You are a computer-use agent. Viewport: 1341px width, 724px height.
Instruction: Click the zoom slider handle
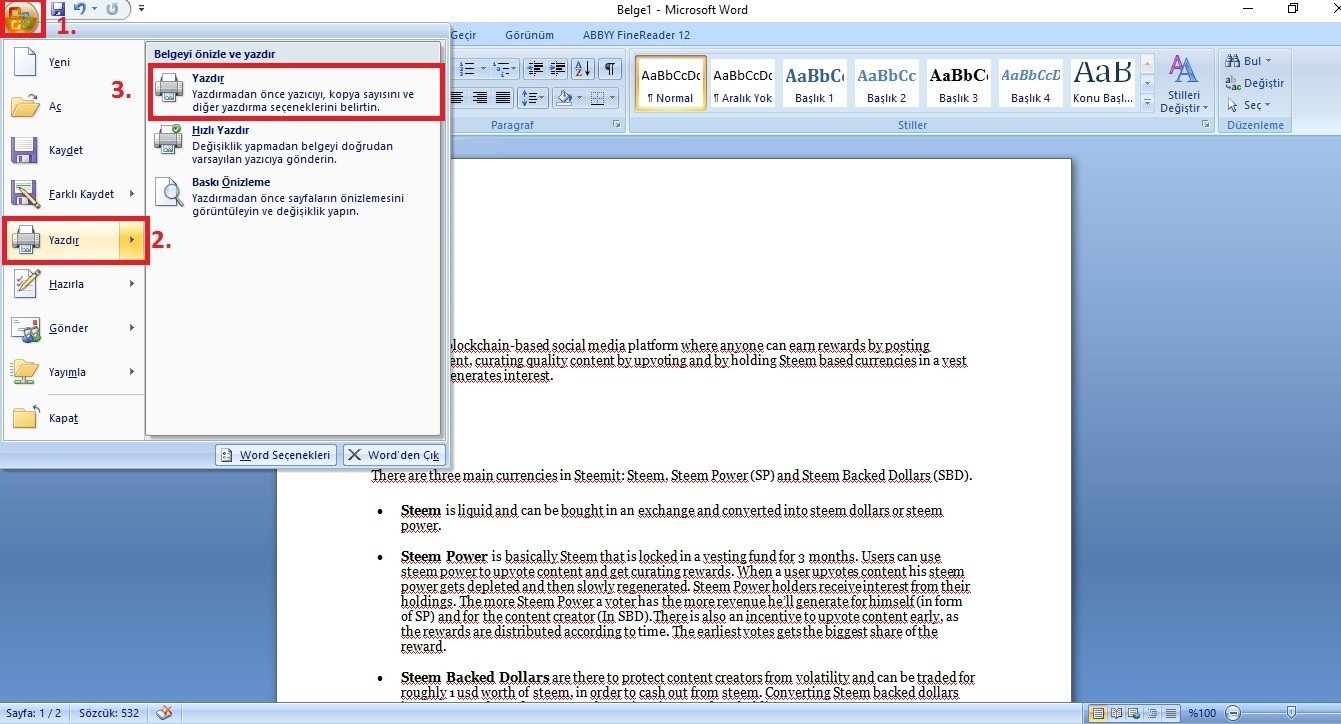(1291, 713)
